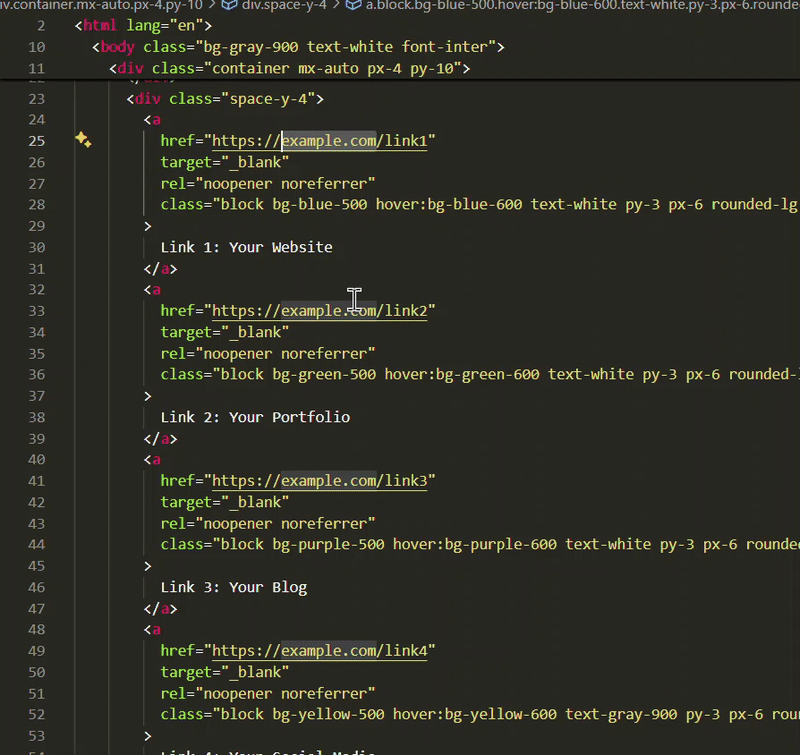Click line number 25 in the gutter
This screenshot has height=755, width=800.
[x=36, y=140]
